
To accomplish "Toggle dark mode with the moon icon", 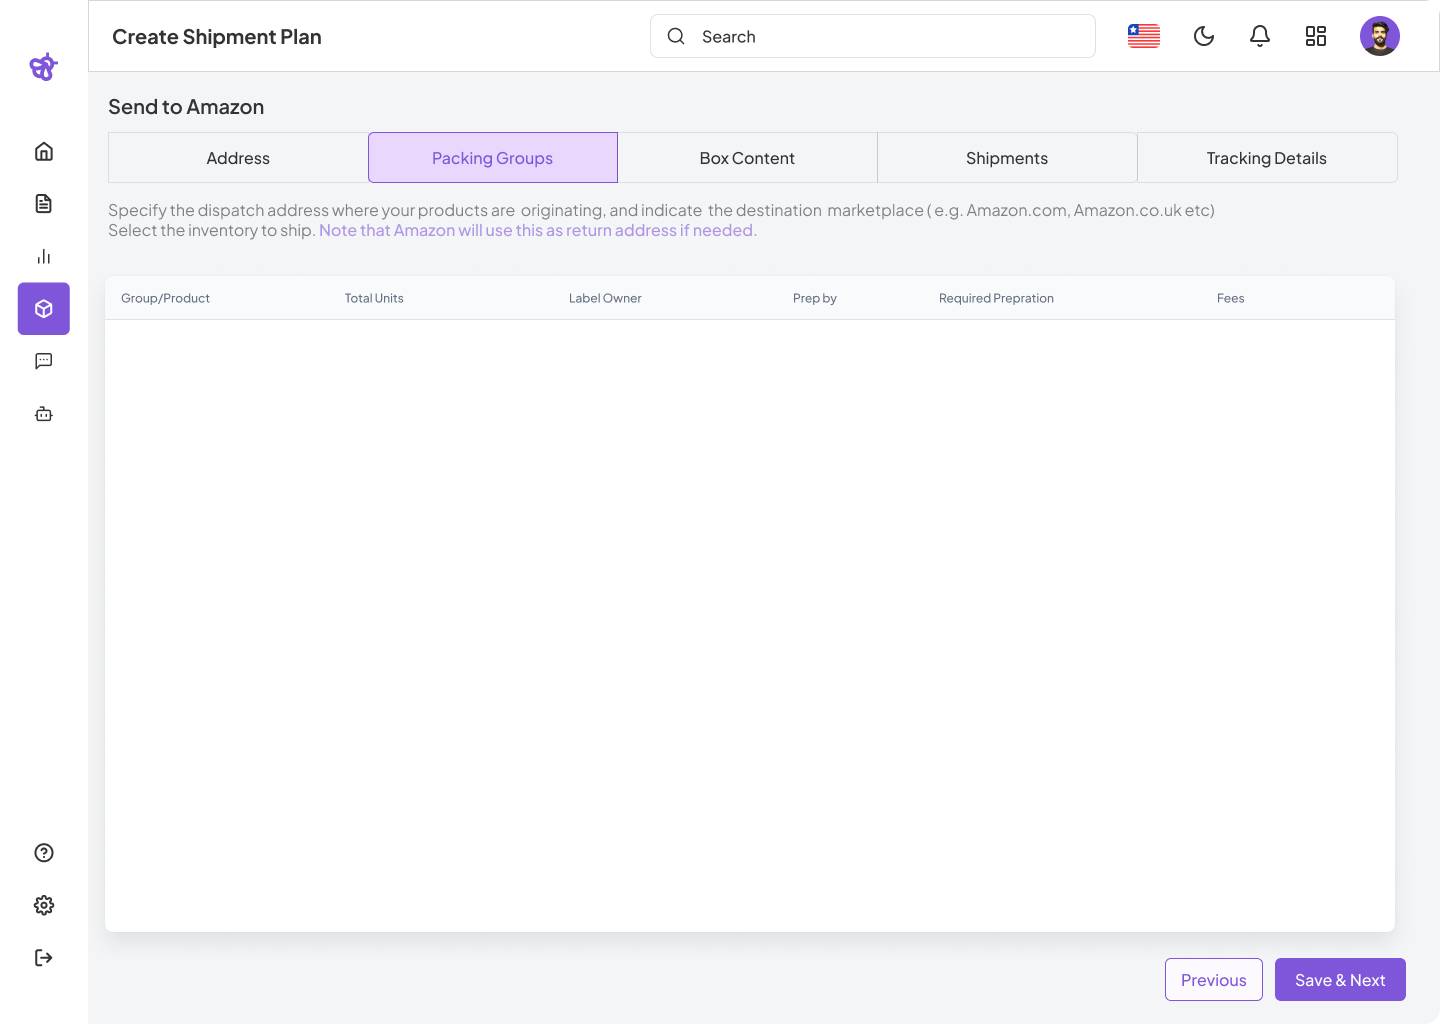I will [x=1204, y=37].
